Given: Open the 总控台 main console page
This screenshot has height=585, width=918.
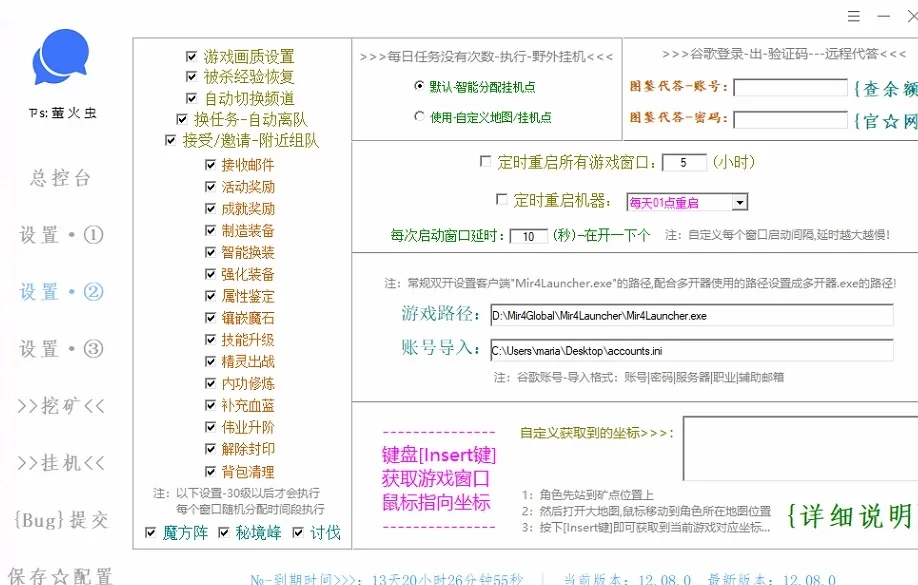Looking at the screenshot, I should (x=61, y=178).
